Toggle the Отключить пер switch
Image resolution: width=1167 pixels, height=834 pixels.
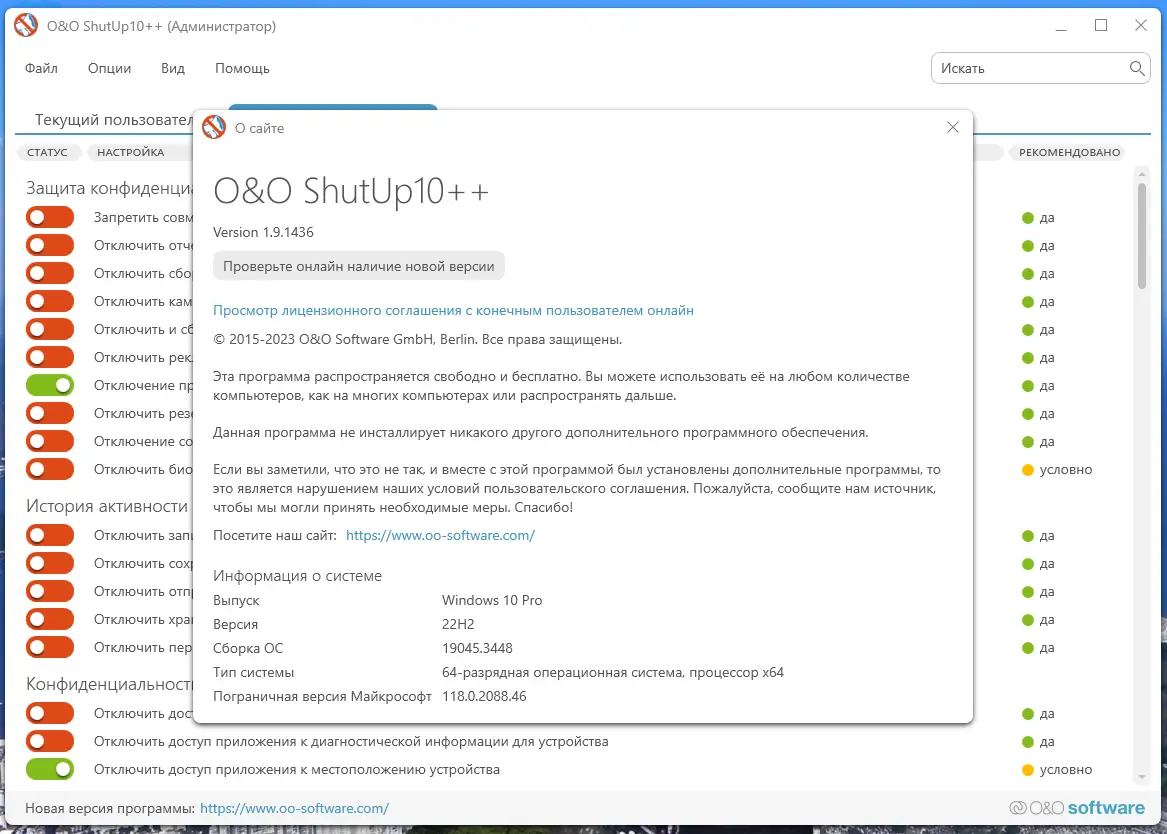pos(50,647)
